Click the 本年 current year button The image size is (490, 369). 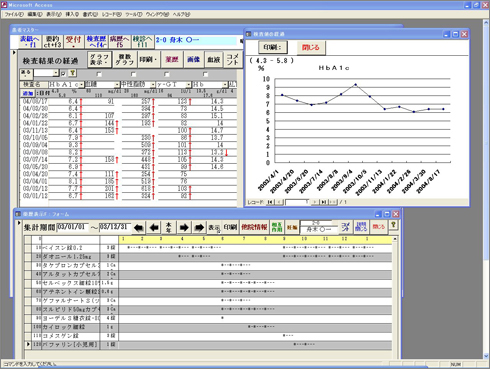(x=169, y=227)
